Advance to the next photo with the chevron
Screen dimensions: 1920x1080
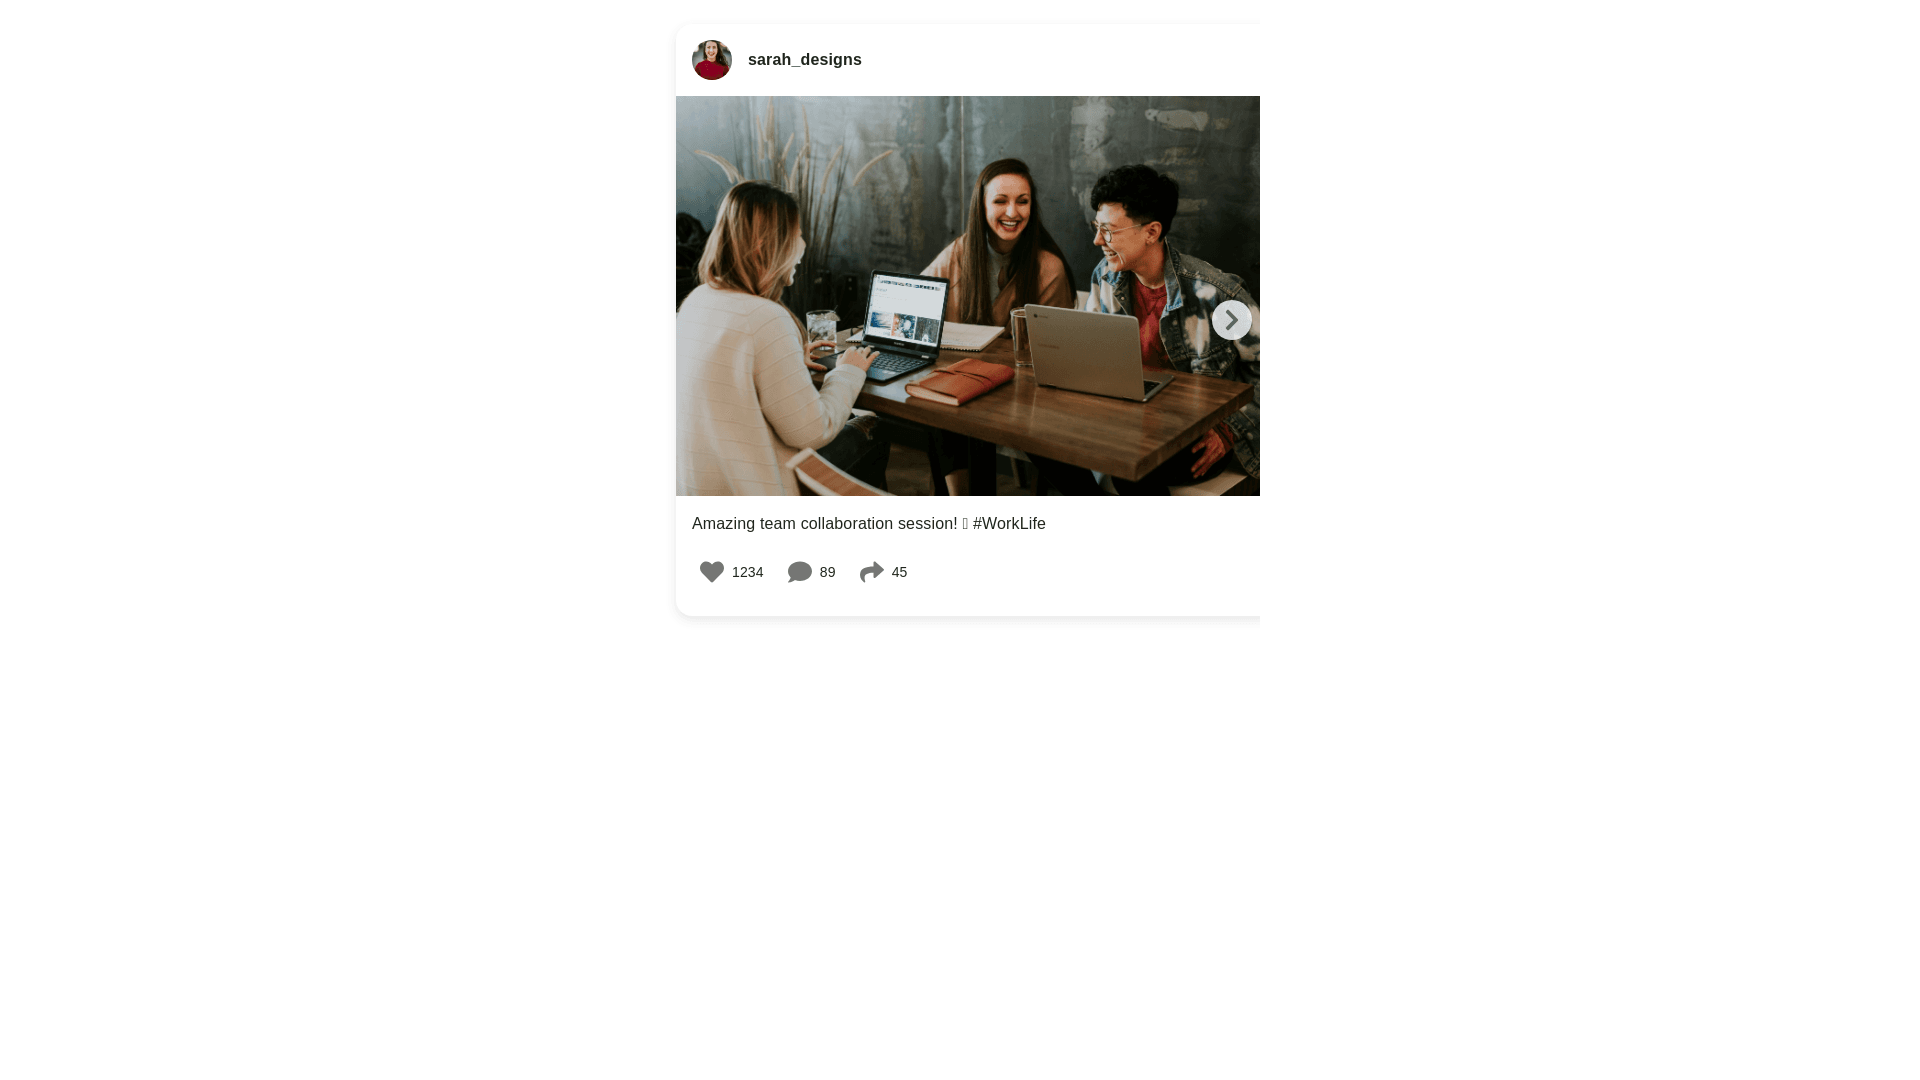click(1232, 320)
